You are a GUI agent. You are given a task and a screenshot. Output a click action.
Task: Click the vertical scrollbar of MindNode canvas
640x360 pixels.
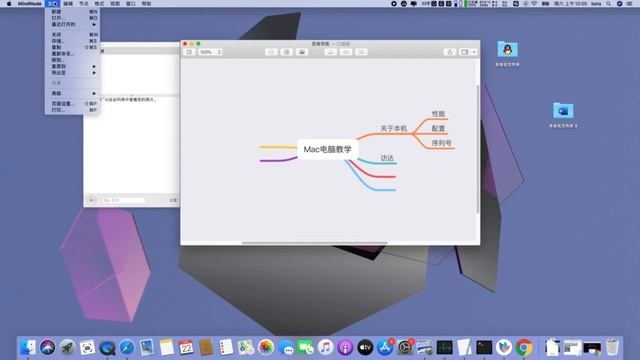coord(478,149)
